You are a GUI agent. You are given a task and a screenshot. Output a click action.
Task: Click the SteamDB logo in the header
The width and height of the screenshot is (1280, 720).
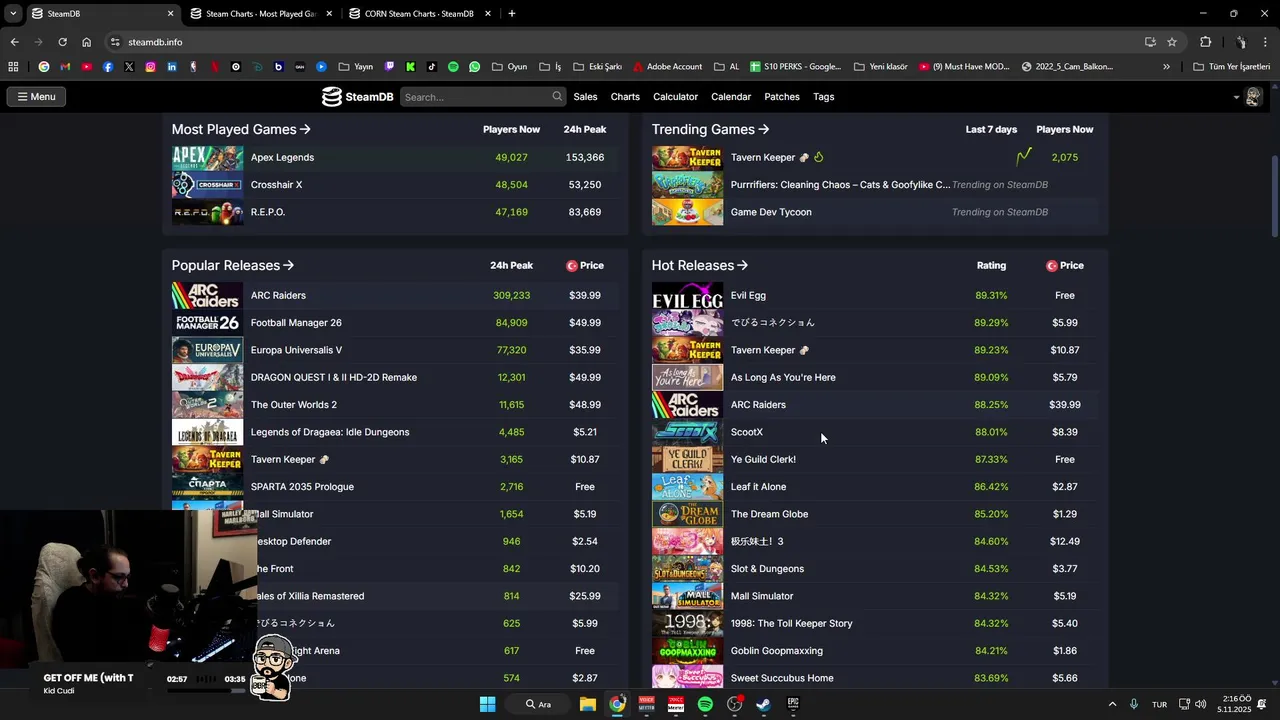click(x=357, y=97)
